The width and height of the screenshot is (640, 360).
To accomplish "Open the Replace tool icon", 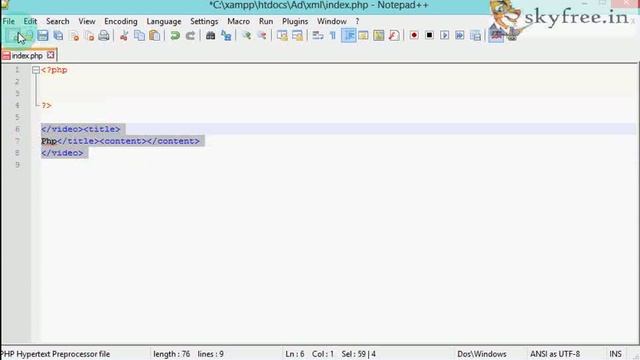I will (226, 36).
